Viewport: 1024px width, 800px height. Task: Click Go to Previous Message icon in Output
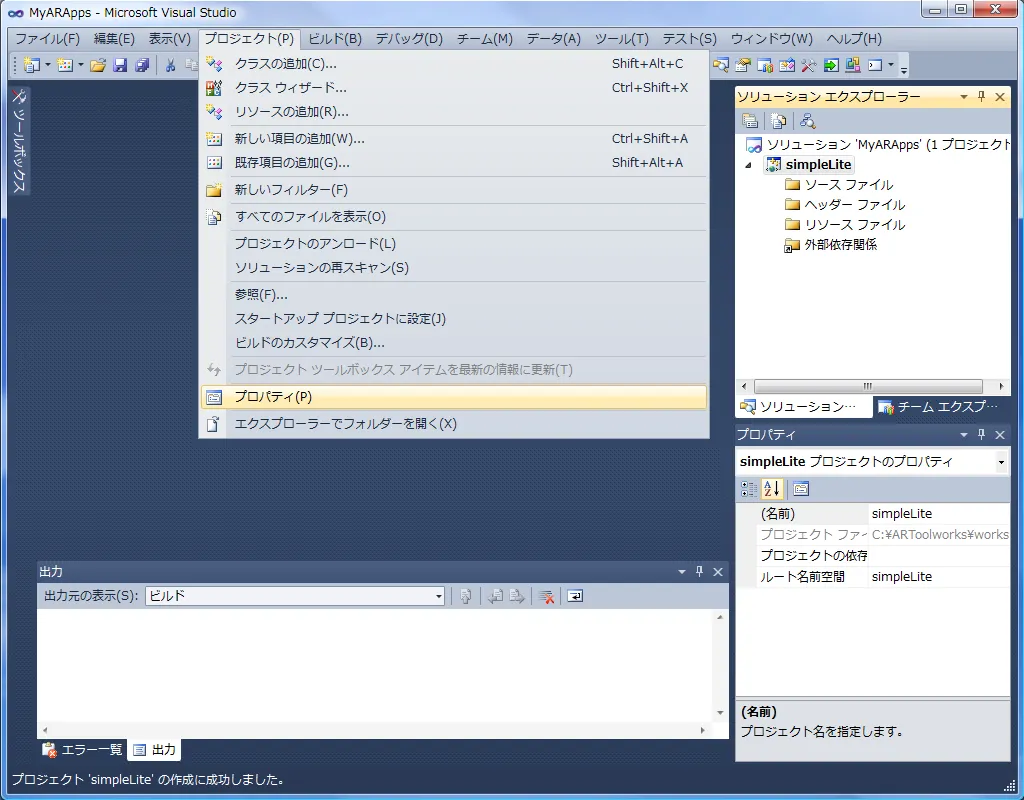[x=495, y=596]
